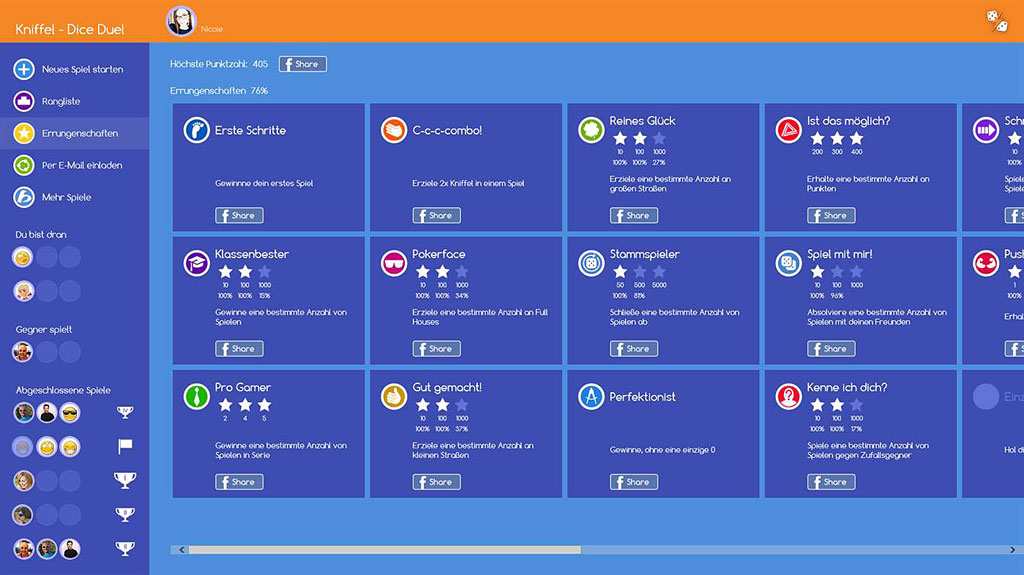Open the Mehr Spiele icon
This screenshot has height=575, width=1024.
pos(24,197)
